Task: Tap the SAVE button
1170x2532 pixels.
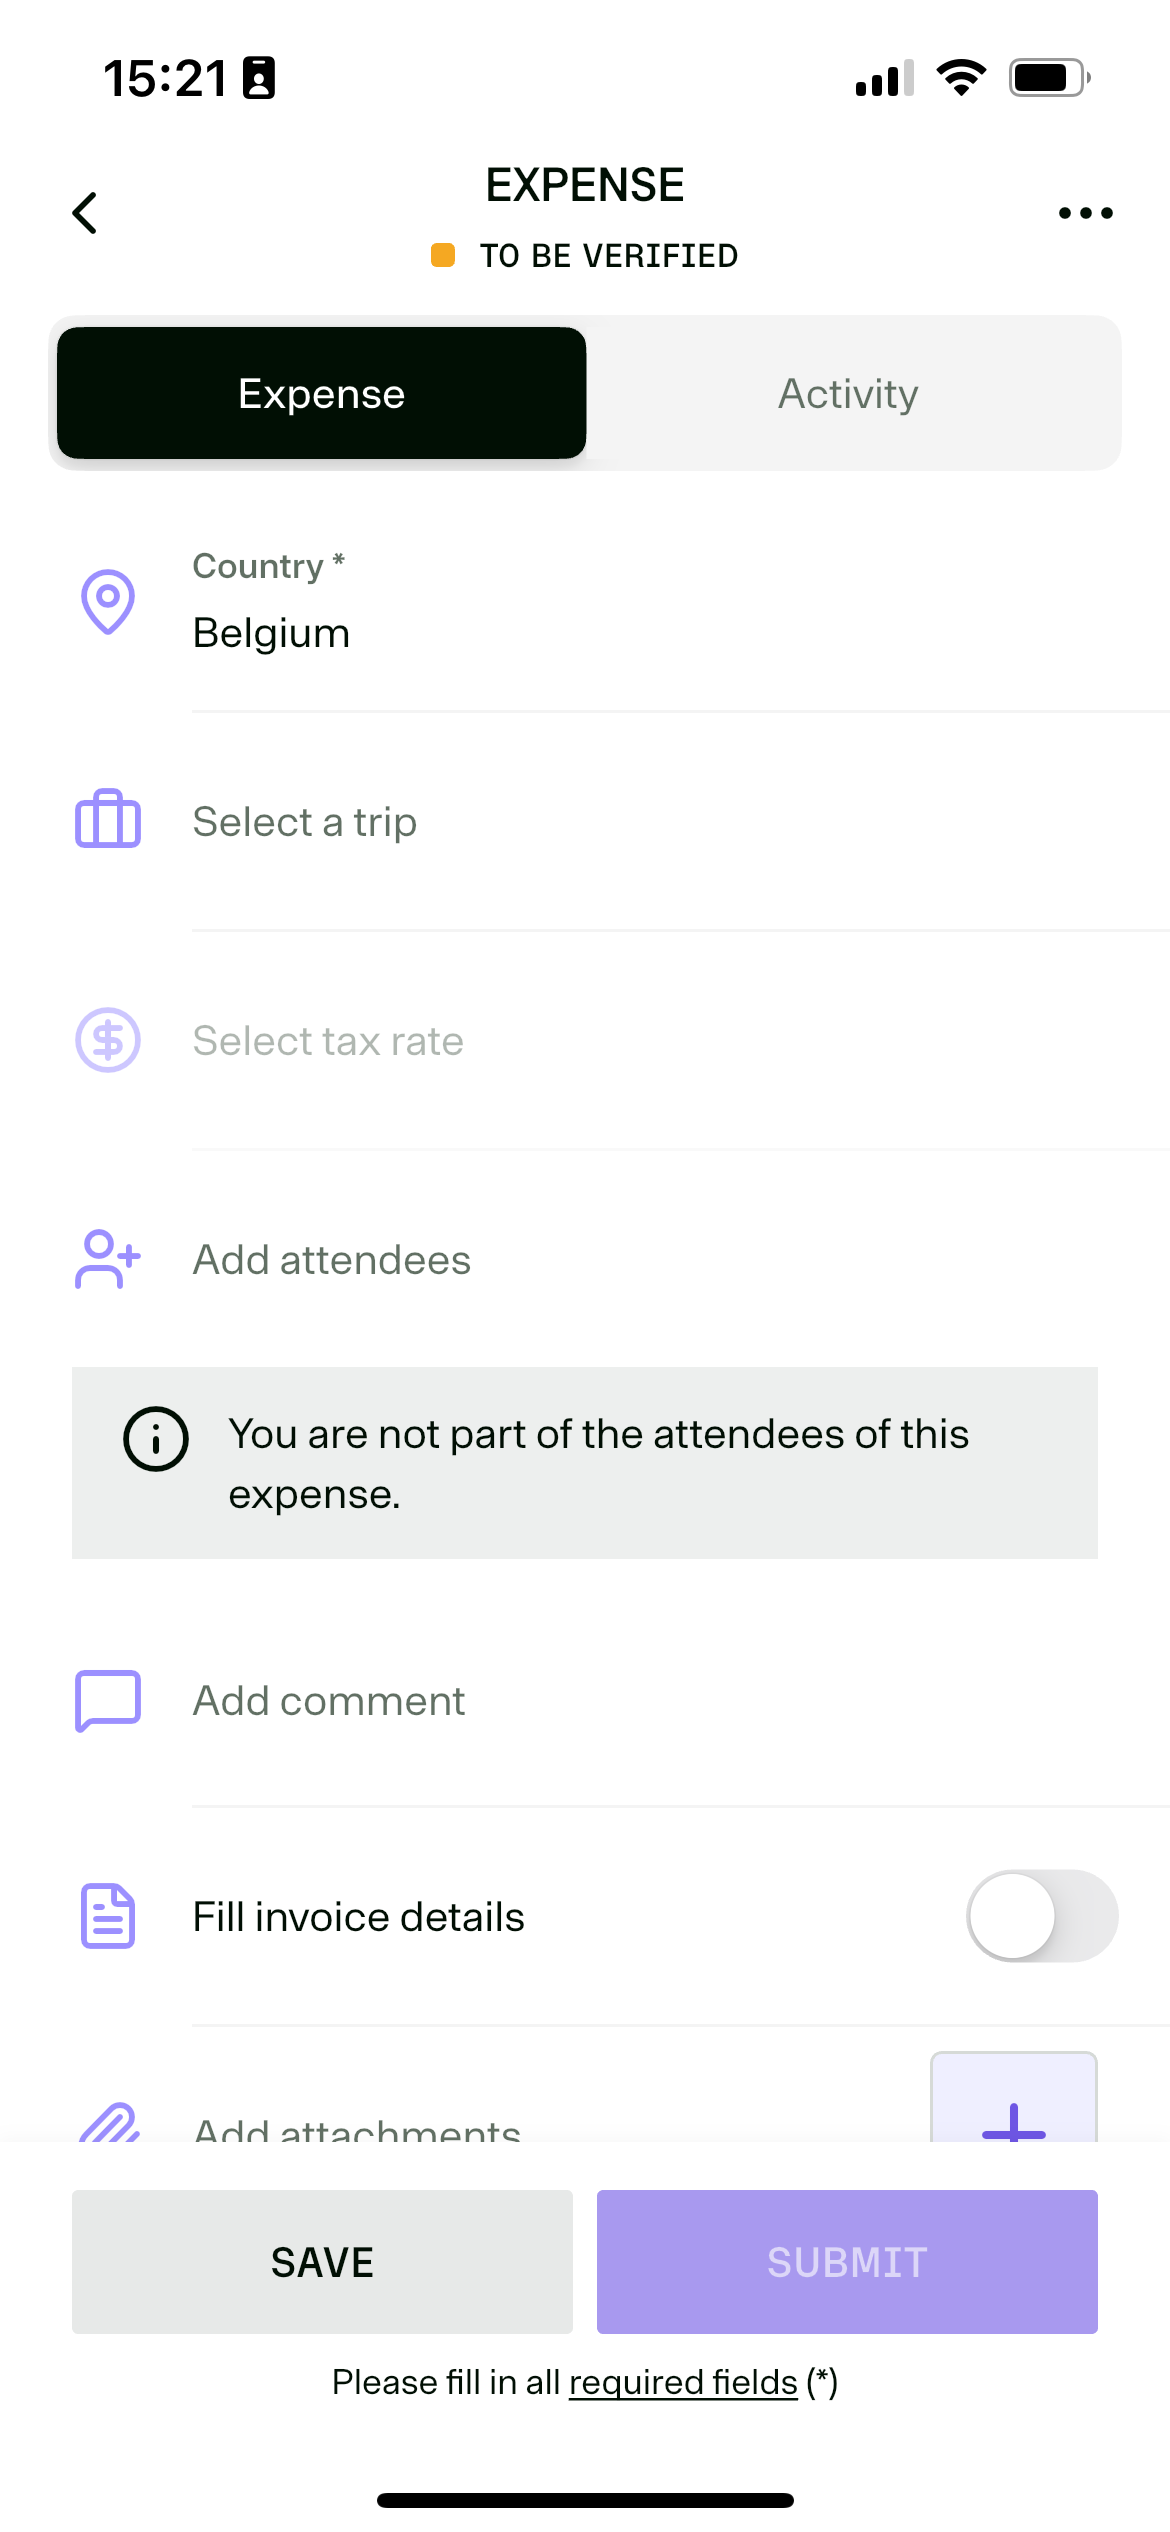Action: pos(322,2262)
